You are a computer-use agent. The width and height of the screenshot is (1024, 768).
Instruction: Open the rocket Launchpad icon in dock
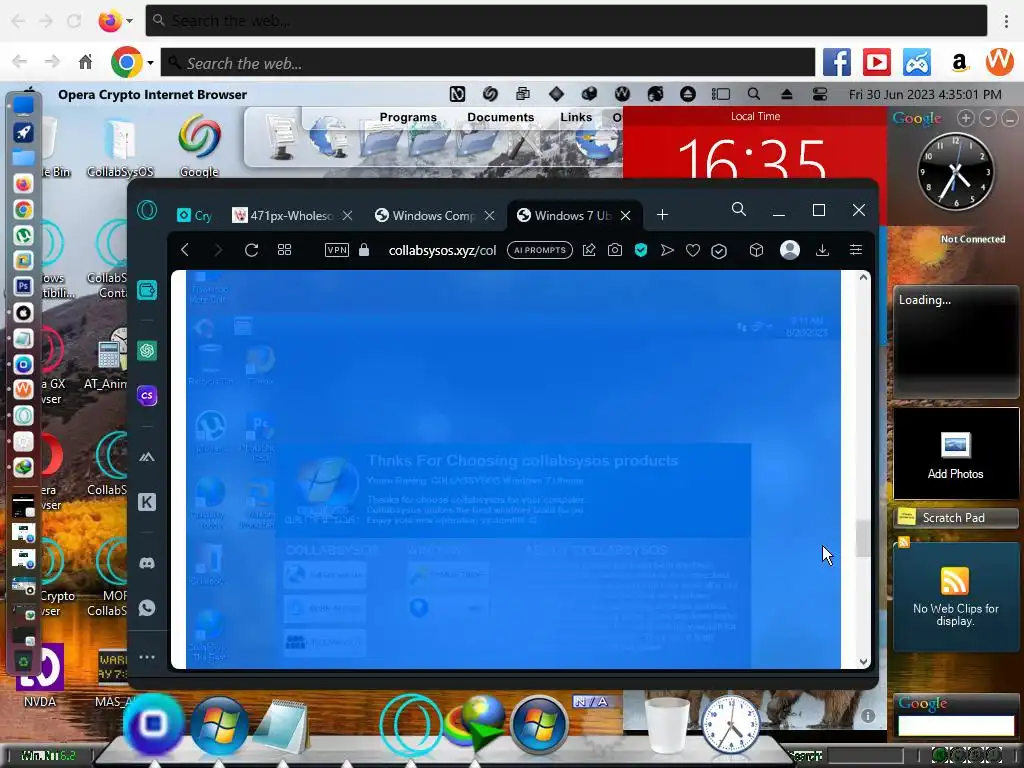(x=24, y=133)
